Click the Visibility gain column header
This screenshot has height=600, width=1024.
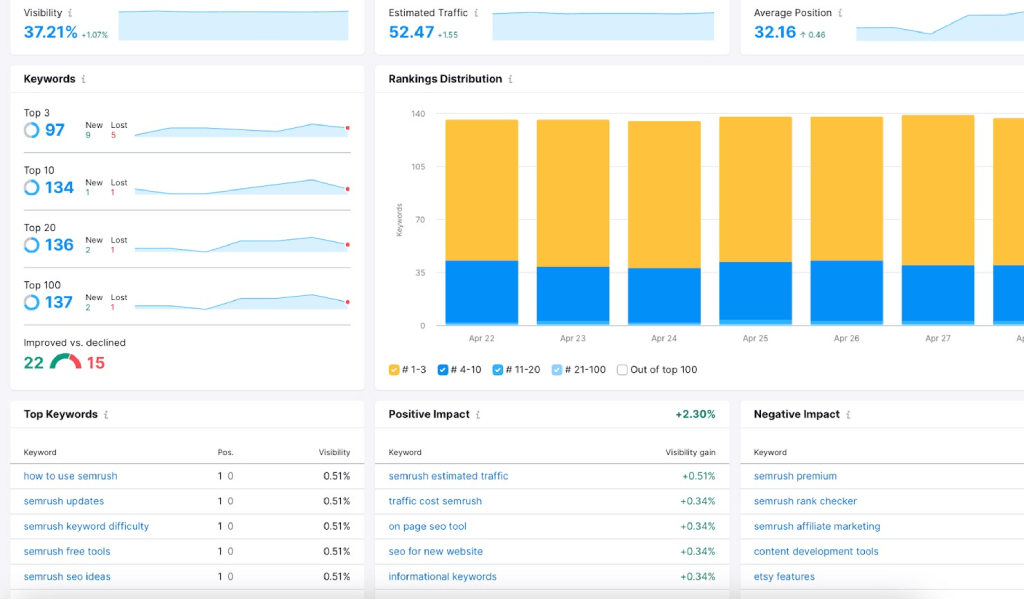coord(690,452)
